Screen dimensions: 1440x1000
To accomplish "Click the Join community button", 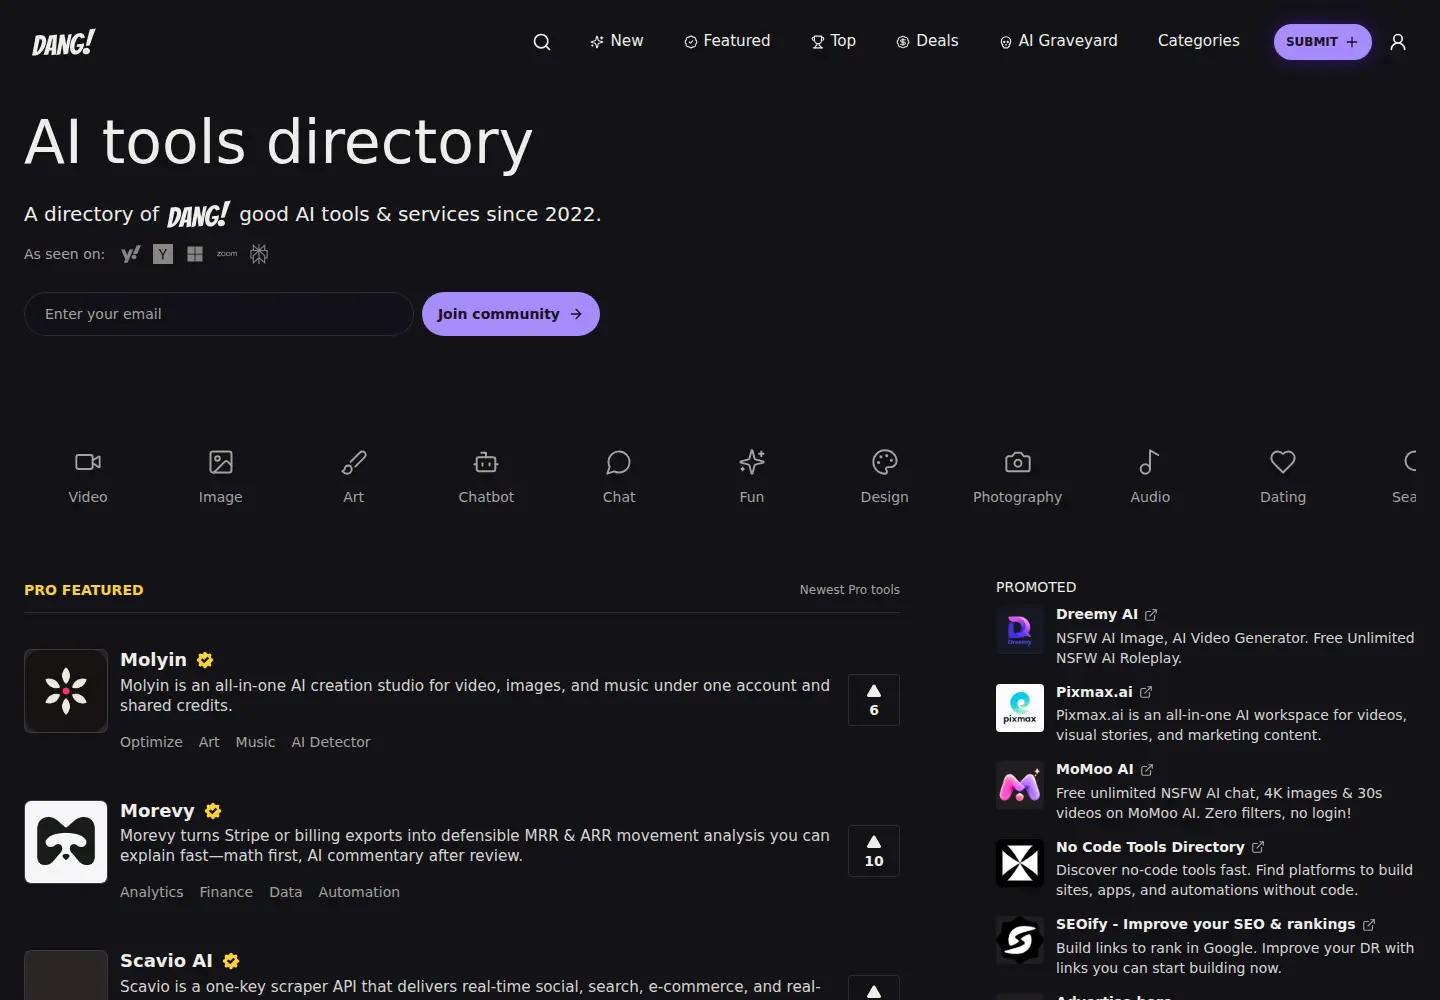I will [511, 314].
